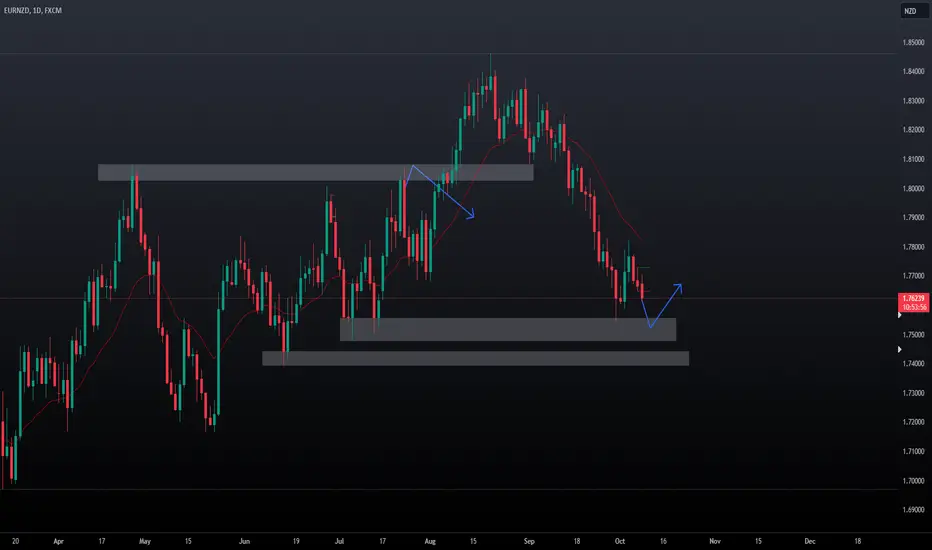Click the Dec label on time axis
Image resolution: width=932 pixels, height=550 pixels.
coord(810,541)
